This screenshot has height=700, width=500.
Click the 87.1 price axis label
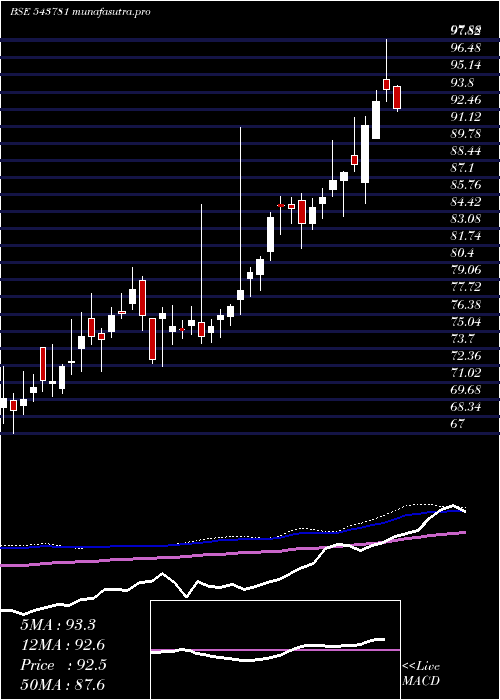pos(462,167)
